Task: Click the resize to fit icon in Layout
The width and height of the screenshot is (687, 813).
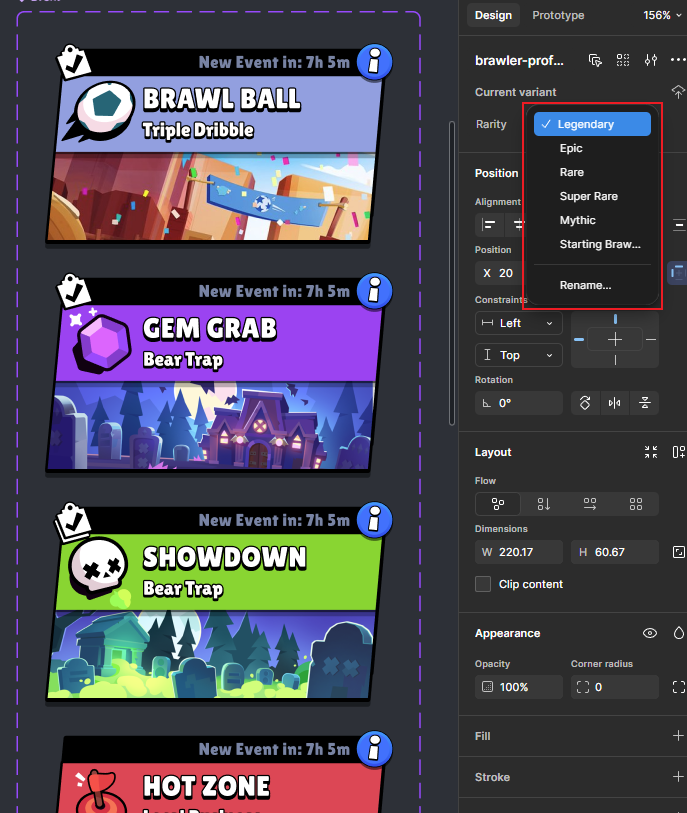Action: pyautogui.click(x=651, y=452)
